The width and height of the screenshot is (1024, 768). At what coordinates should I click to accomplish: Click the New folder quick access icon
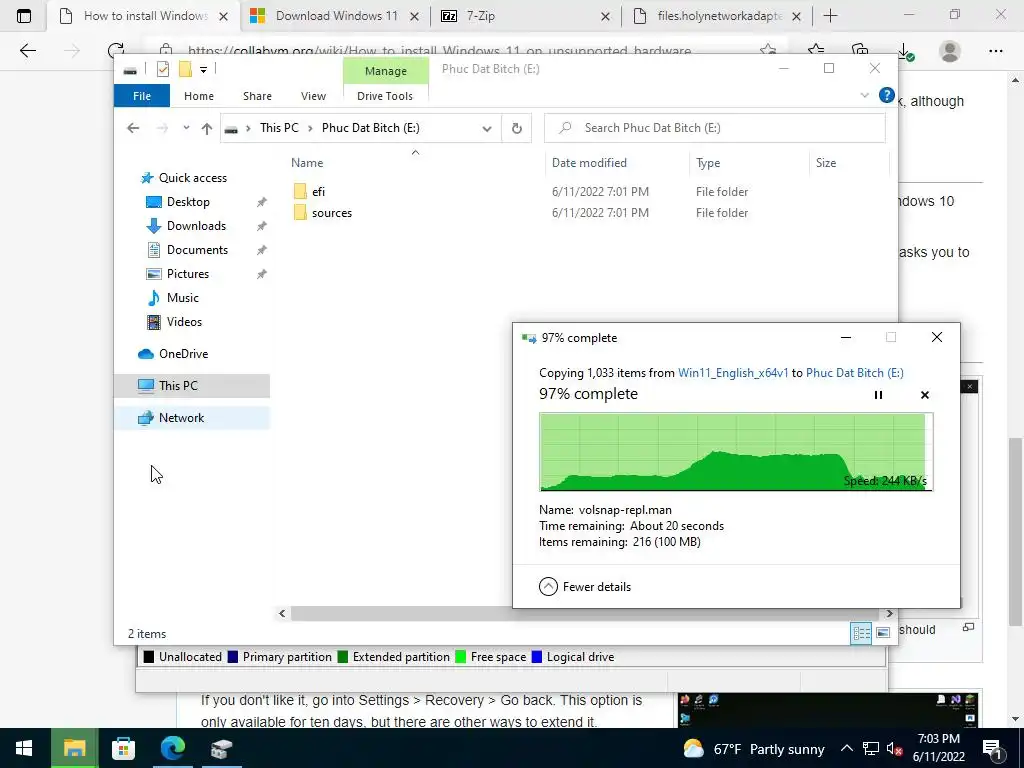(x=185, y=69)
